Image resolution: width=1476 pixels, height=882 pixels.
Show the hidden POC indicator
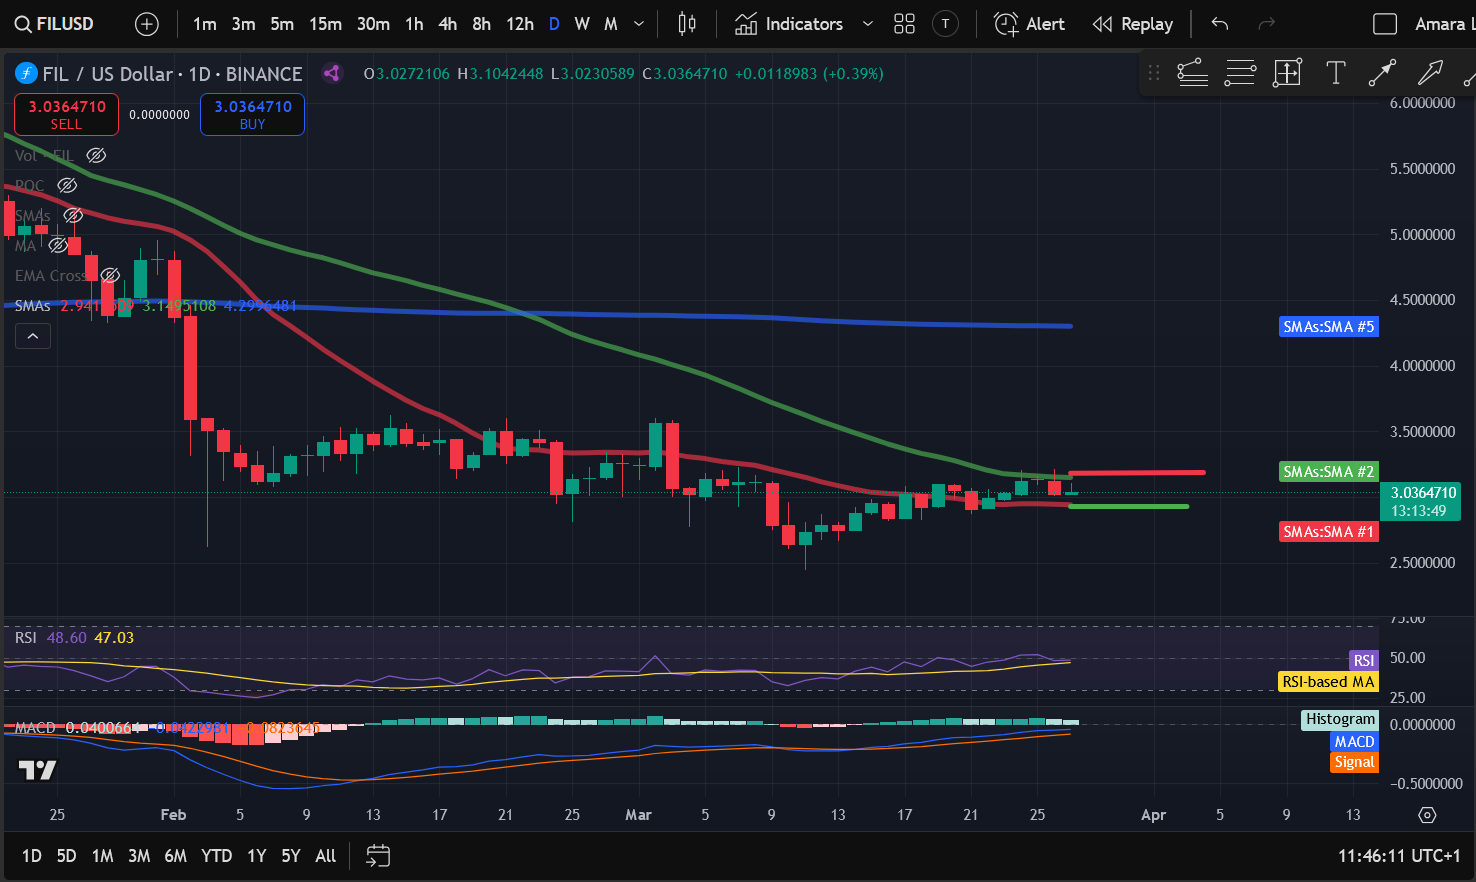pos(67,185)
